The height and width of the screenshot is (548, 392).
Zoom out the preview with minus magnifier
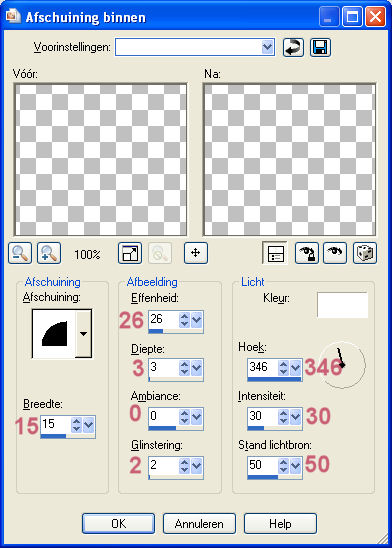pyautogui.click(x=20, y=253)
